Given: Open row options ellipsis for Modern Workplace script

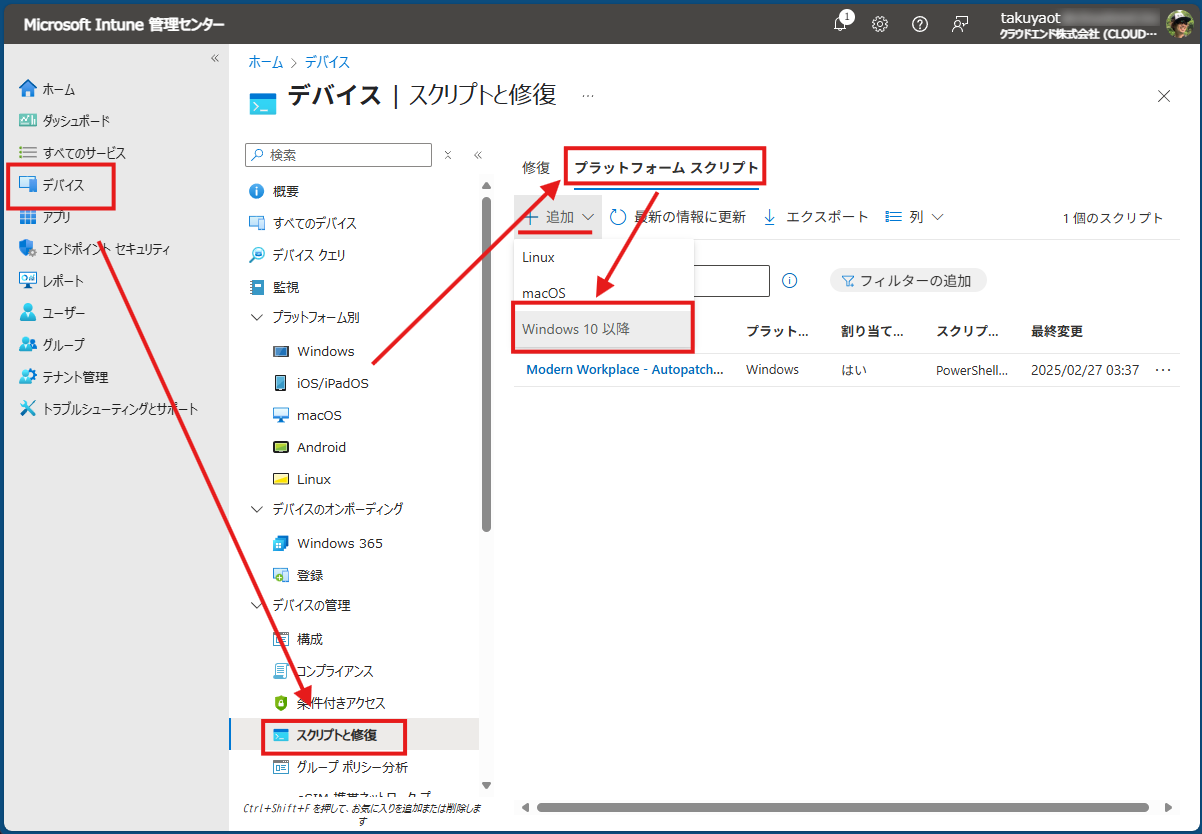Looking at the screenshot, I should coord(1162,370).
